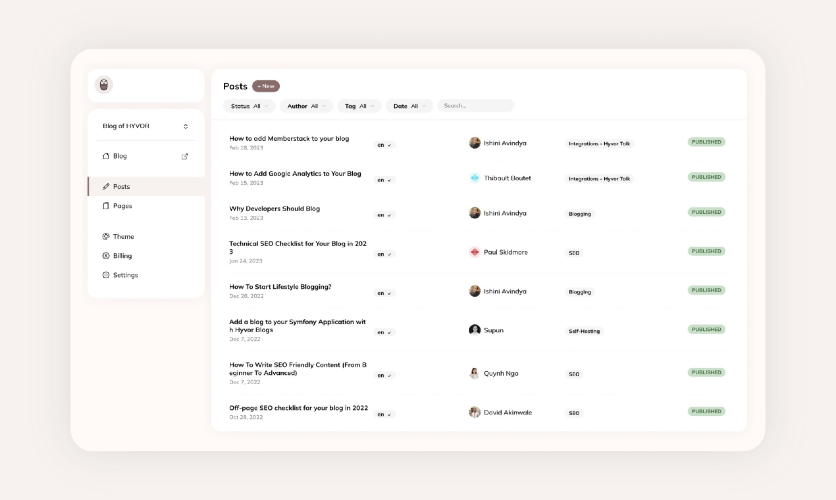
Task: Click the Hyvor Blogs logo icon
Action: coord(104,85)
